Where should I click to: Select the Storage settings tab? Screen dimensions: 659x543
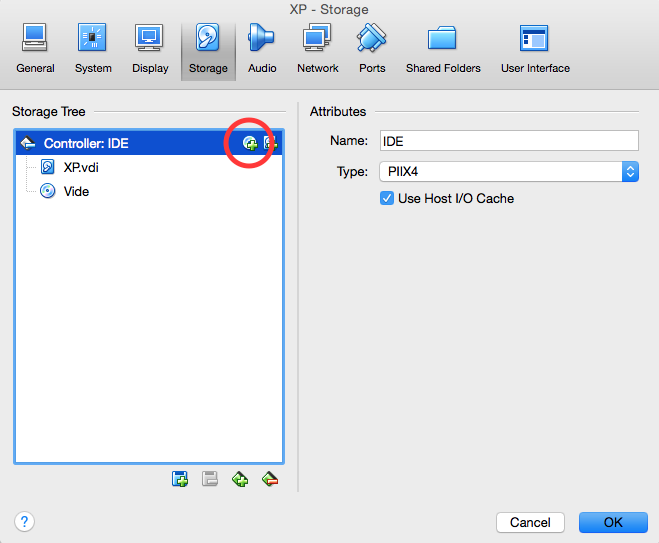coord(208,50)
